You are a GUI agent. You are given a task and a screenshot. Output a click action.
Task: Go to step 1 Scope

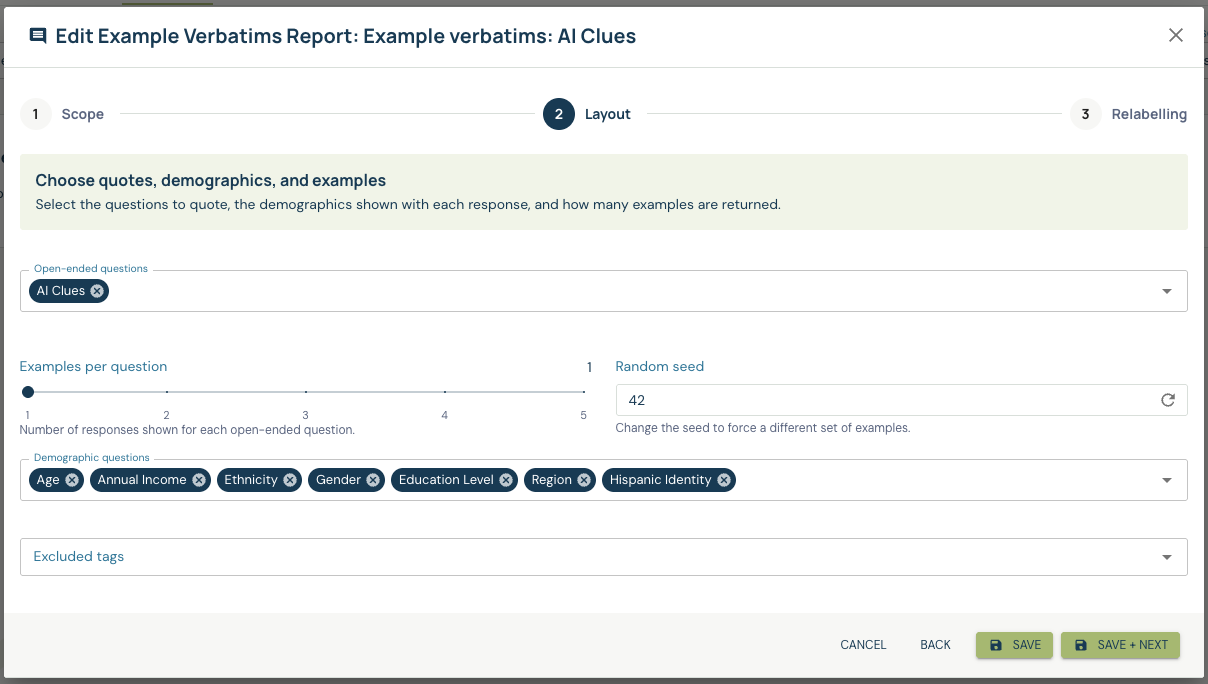(x=62, y=114)
